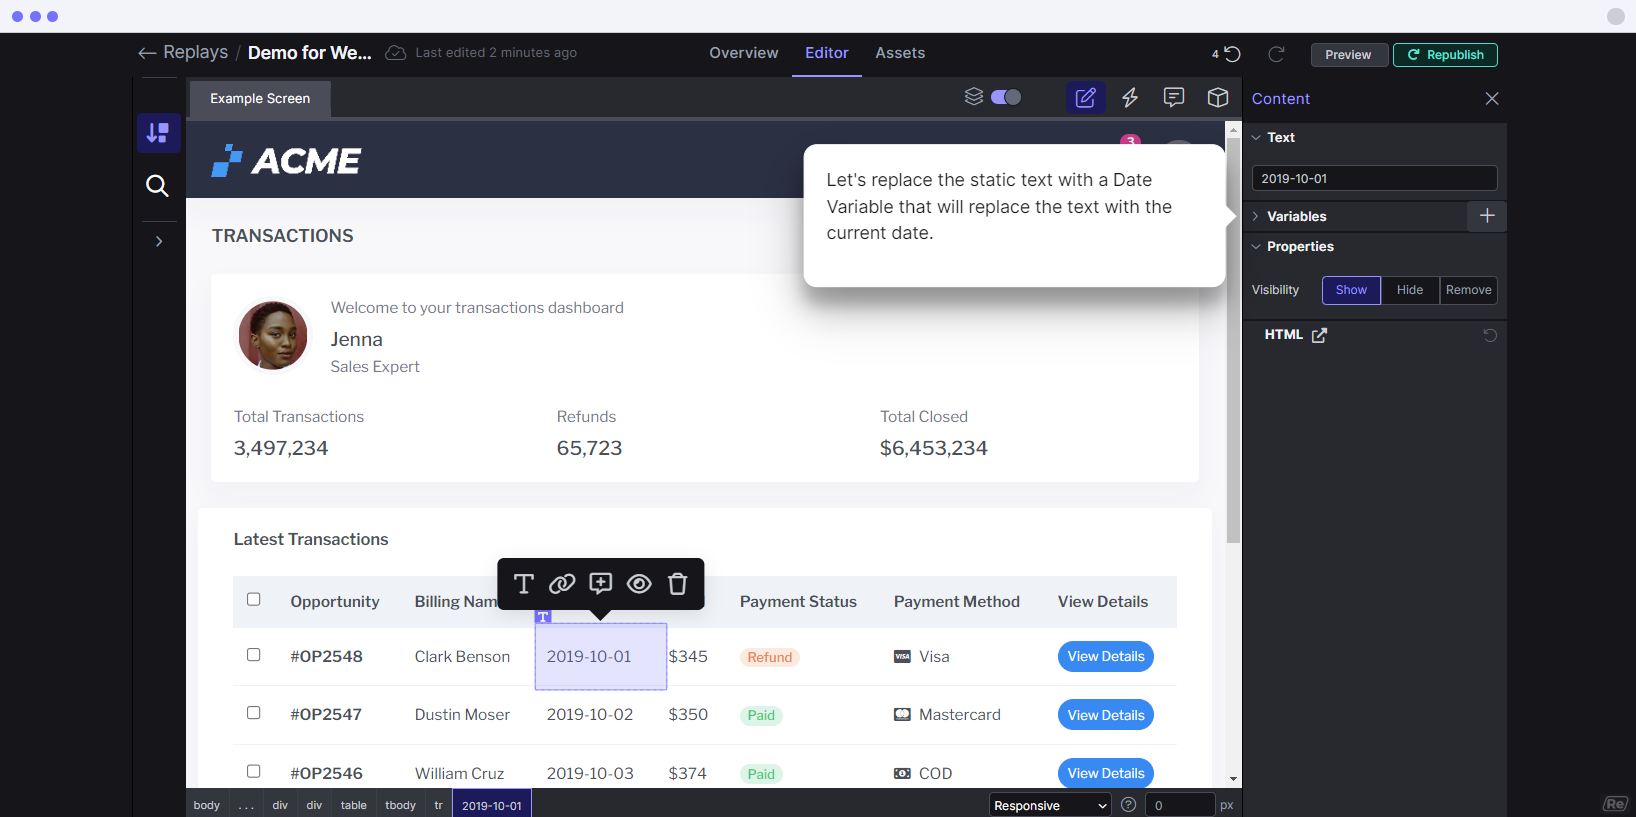Toggle the layers switch in editor toolbar
This screenshot has width=1636, height=817.
tap(1006, 97)
